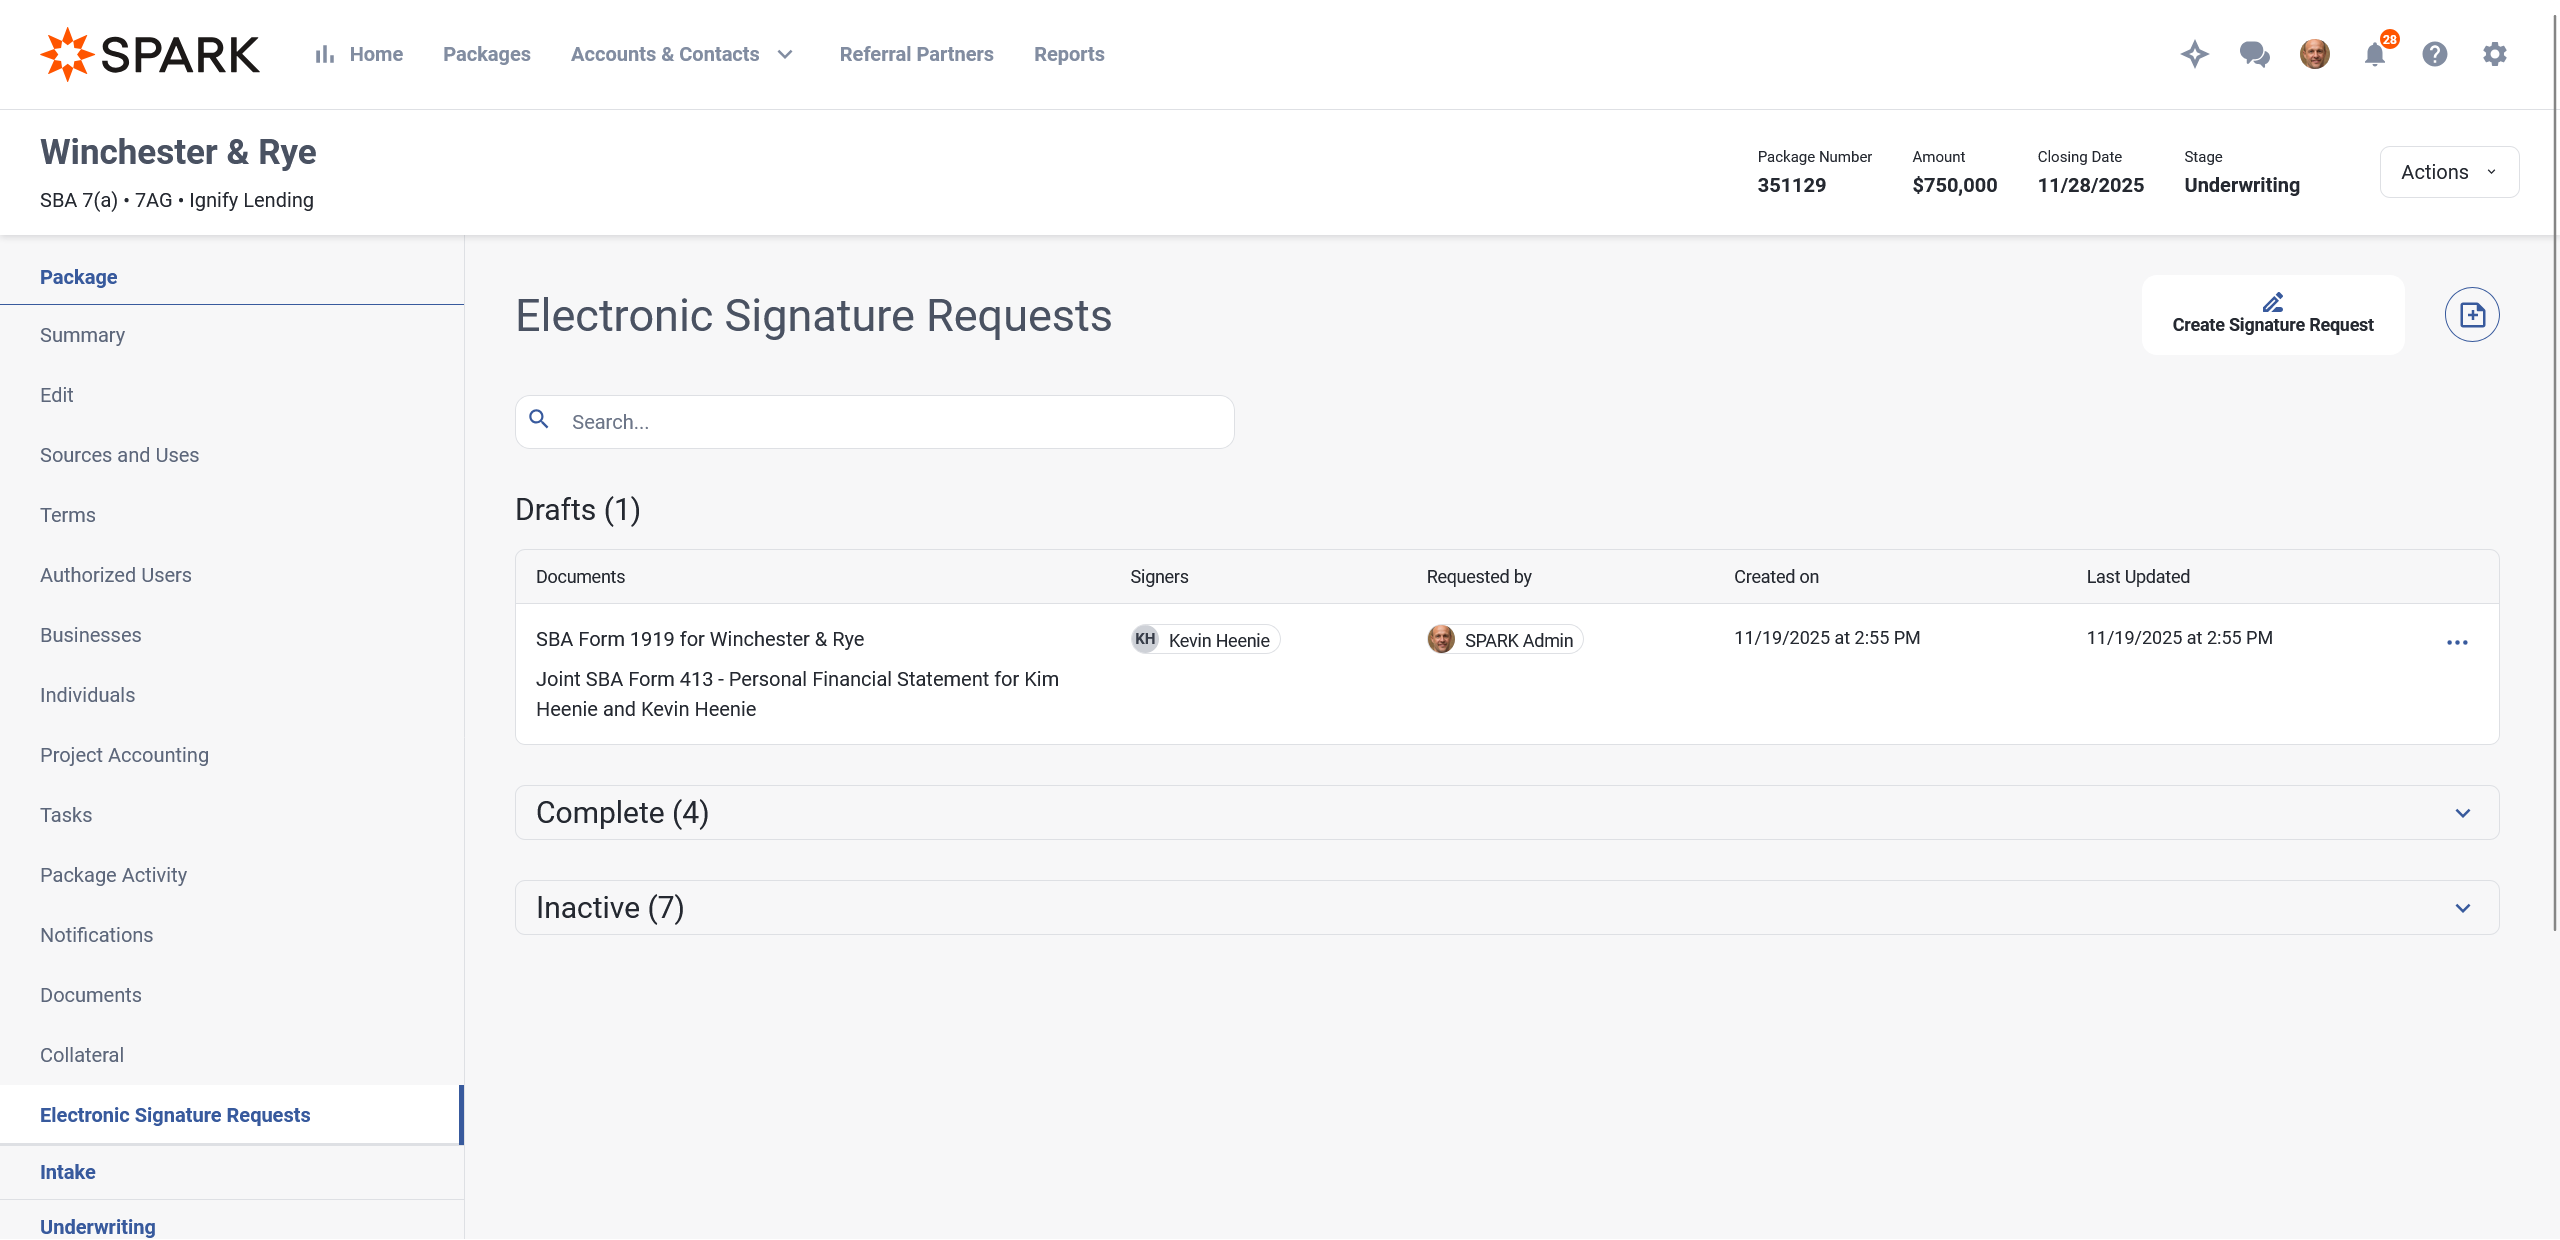Open the chat messages icon
Screen dimensions: 2560x1240
click(2254, 54)
